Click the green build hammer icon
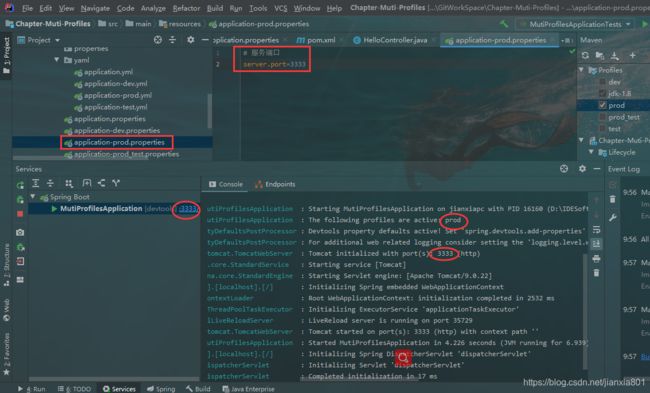This screenshot has height=393, width=650. click(x=504, y=24)
